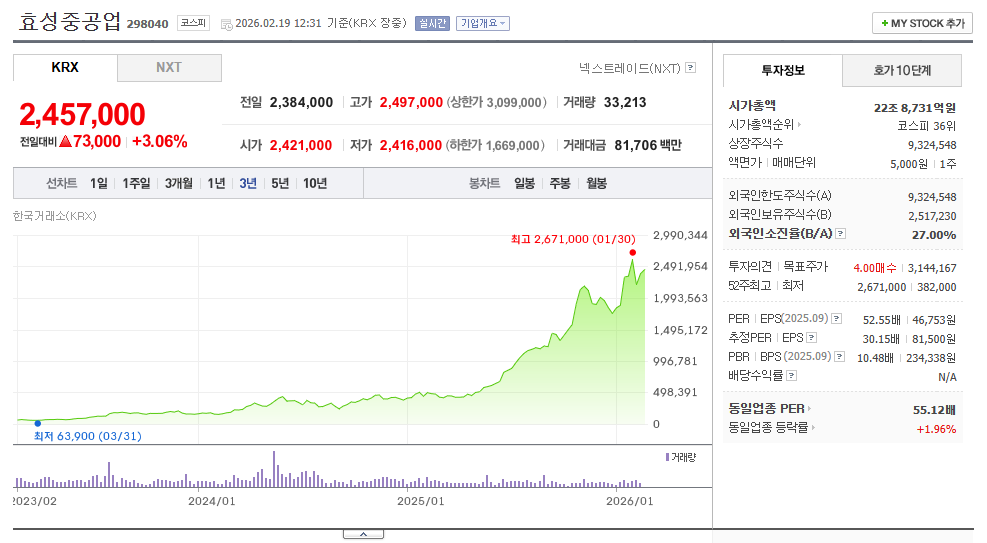
Task: Click the purple 거래량 legend marker
Action: click(x=667, y=457)
